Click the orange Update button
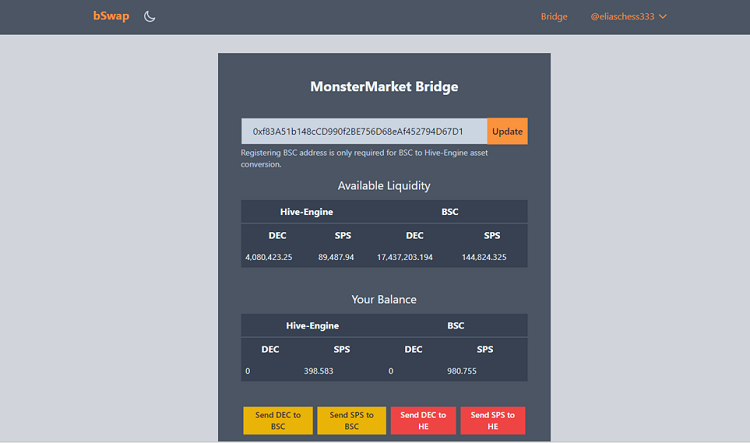Image resolution: width=750 pixels, height=443 pixels. click(507, 132)
